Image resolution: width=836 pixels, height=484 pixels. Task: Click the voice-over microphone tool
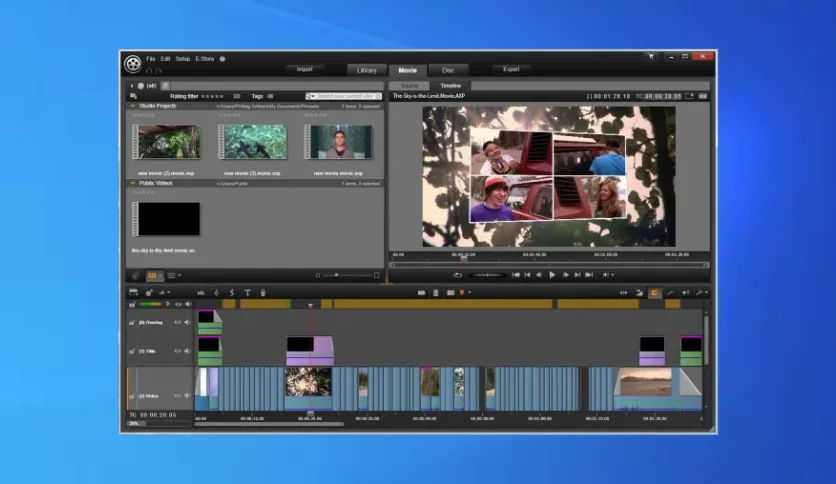click(x=263, y=293)
